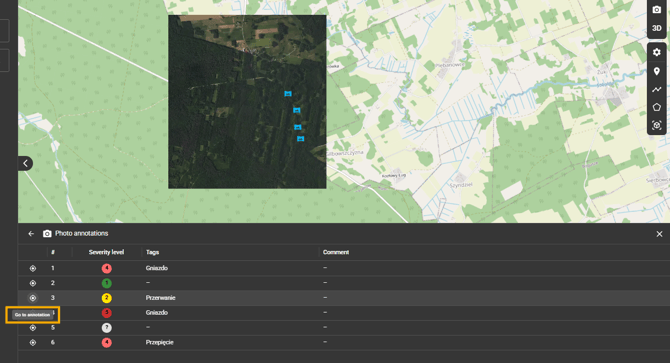Select the location marker tool
The height and width of the screenshot is (363, 670).
(657, 71)
